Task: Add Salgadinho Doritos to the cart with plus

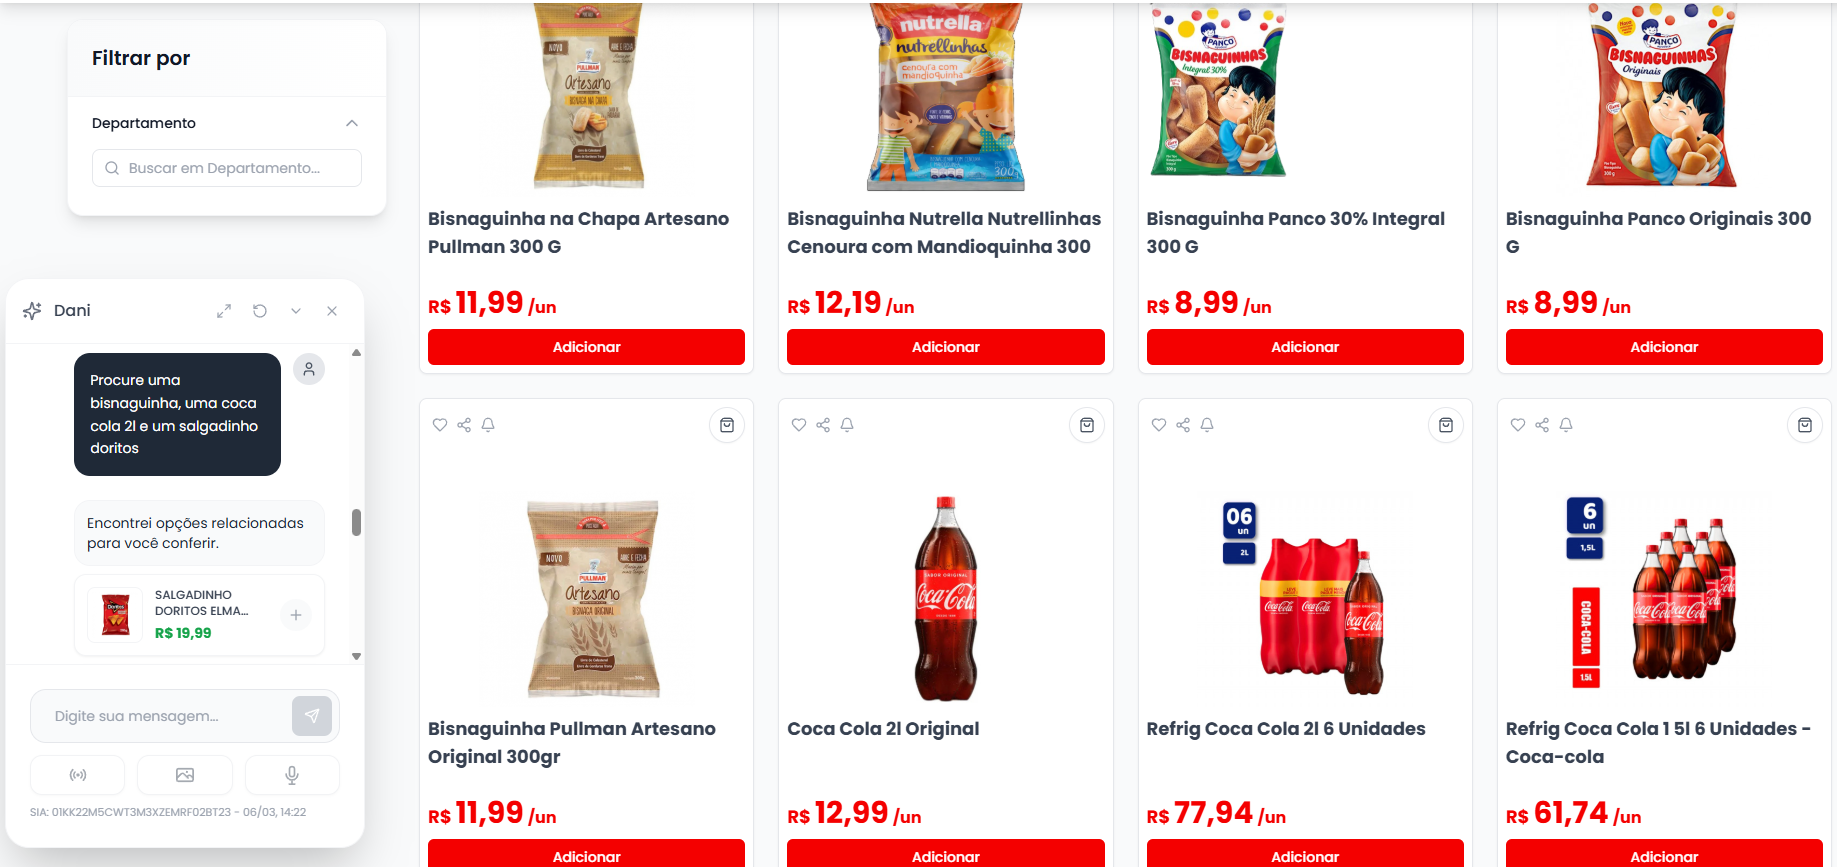Action: point(296,615)
